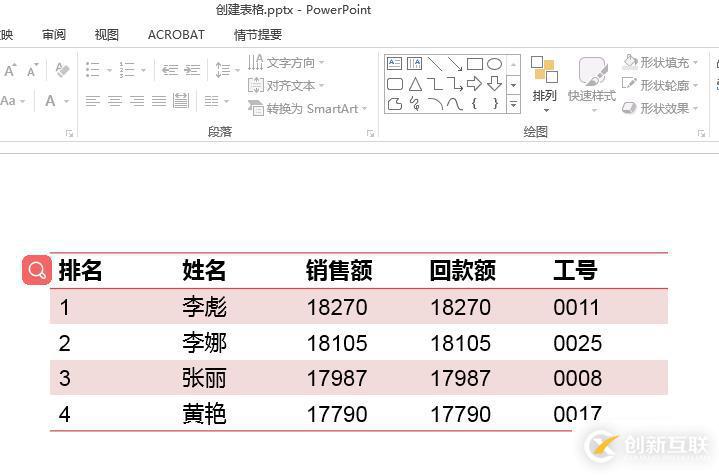Increase the list indent level
Image resolution: width=719 pixels, height=475 pixels.
tap(192, 70)
